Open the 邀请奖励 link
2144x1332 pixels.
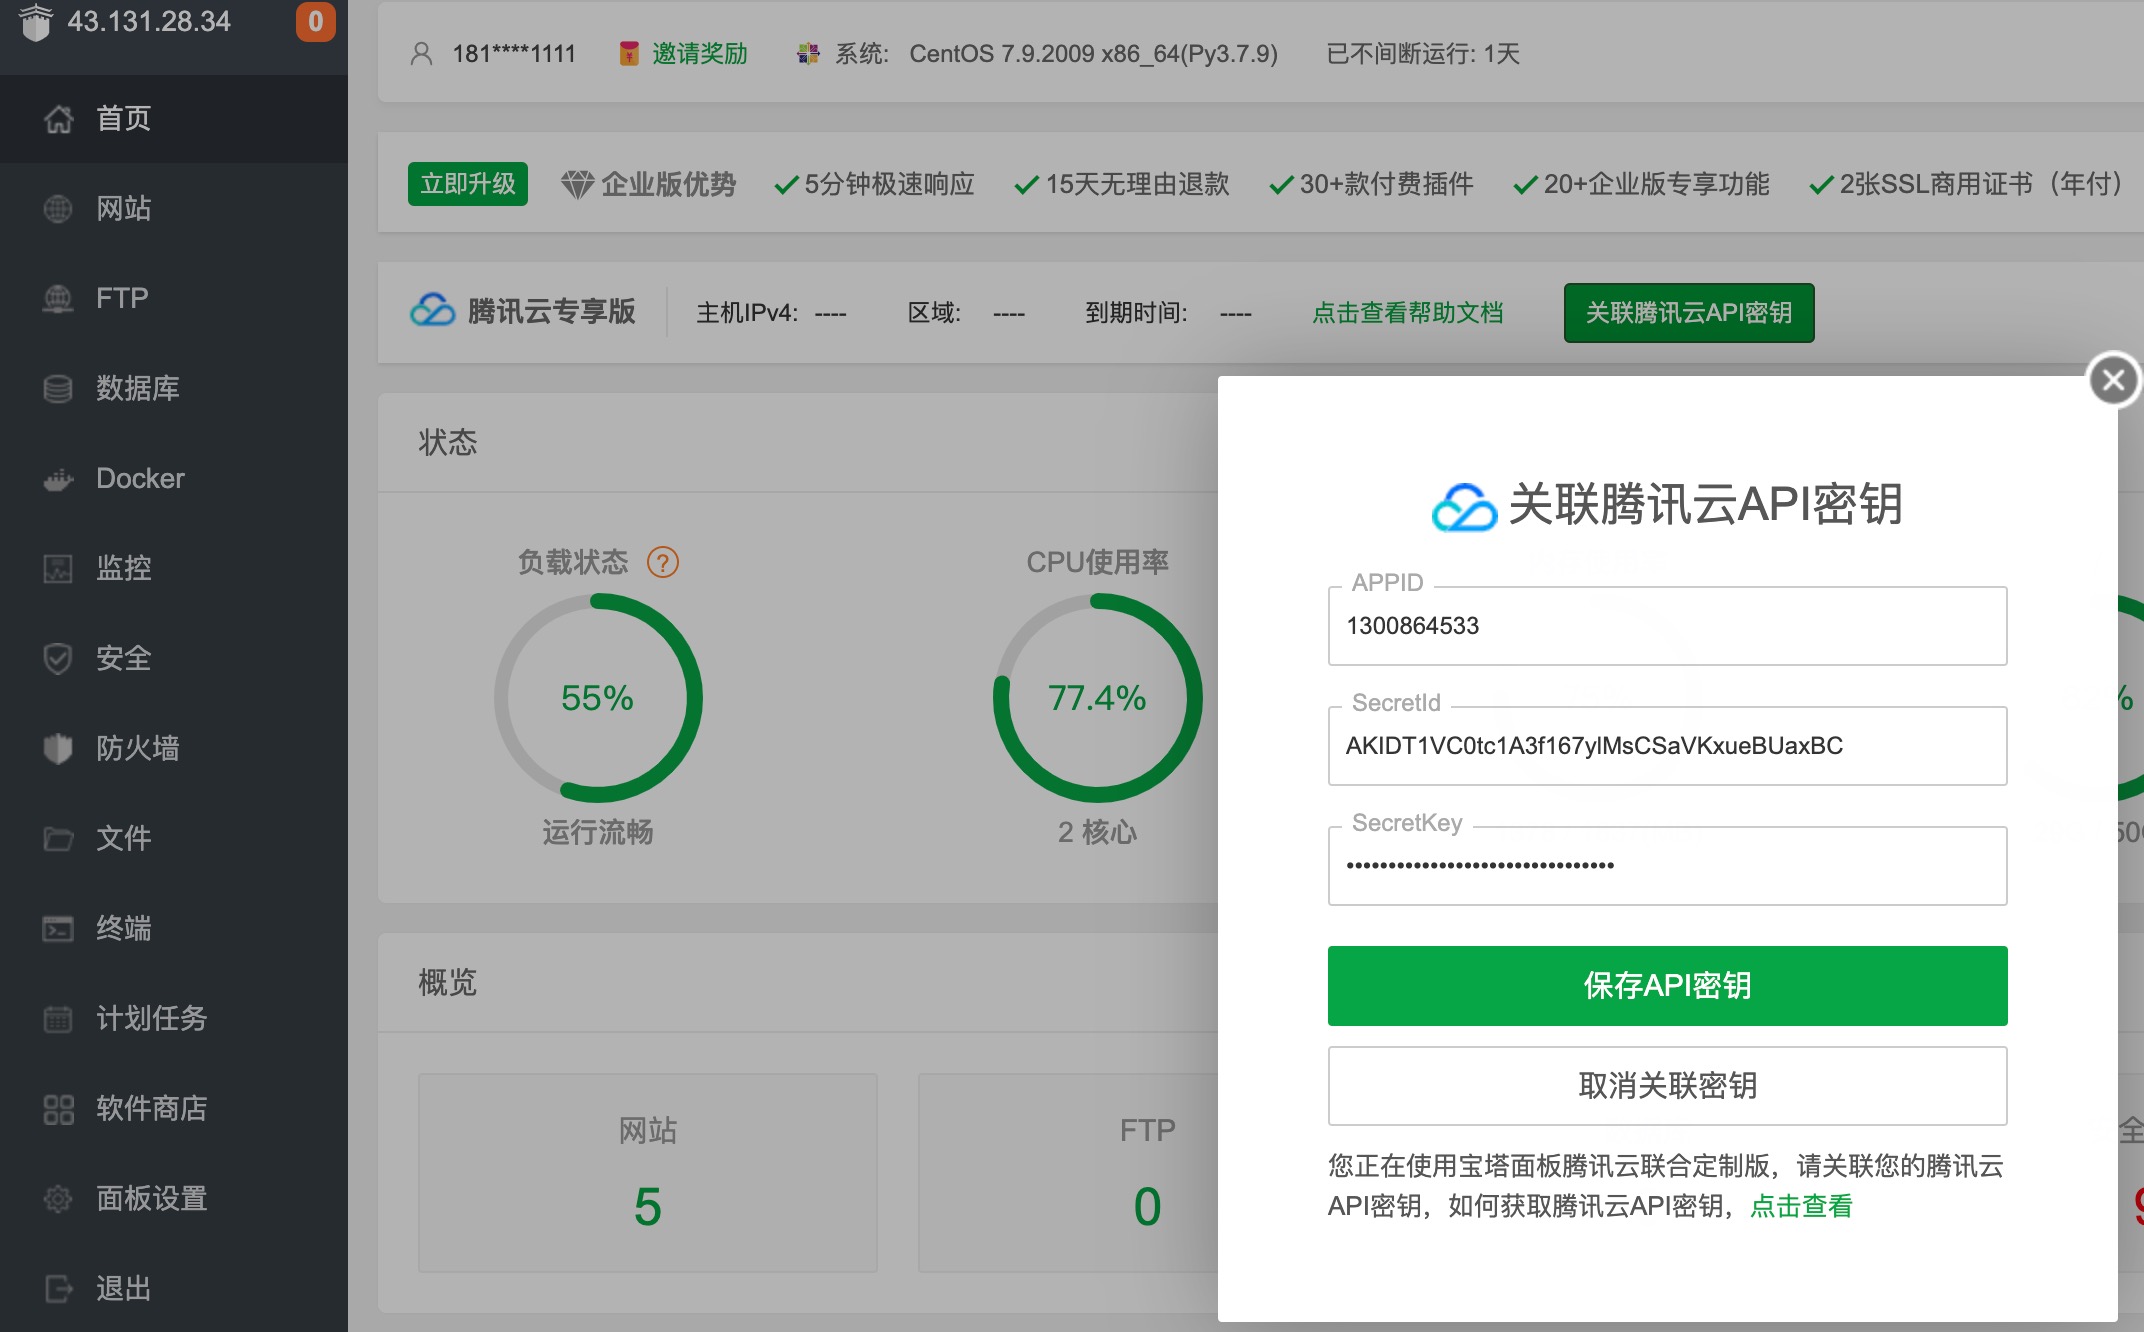click(x=699, y=54)
